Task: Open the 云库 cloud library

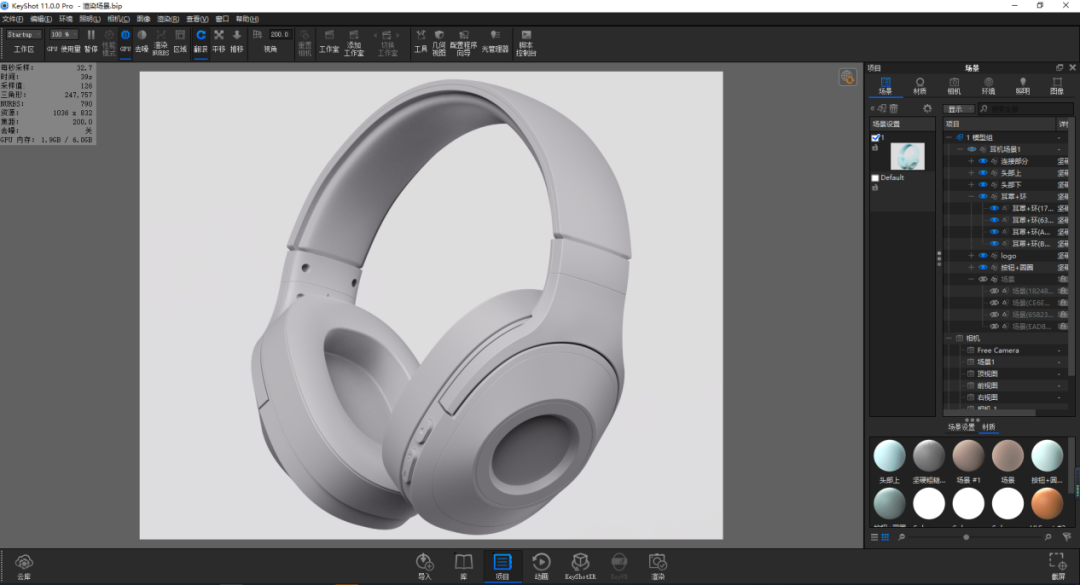Action: [24, 566]
